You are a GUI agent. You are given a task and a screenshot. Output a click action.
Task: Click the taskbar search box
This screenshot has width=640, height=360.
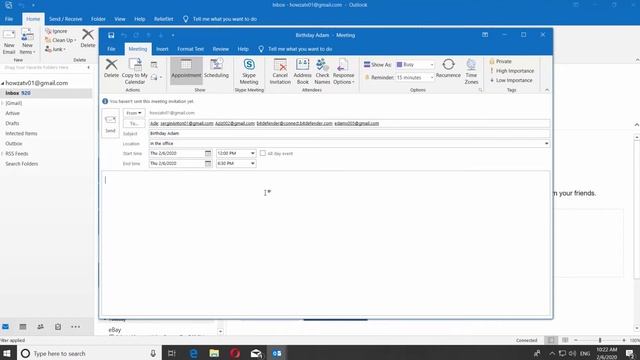89,353
